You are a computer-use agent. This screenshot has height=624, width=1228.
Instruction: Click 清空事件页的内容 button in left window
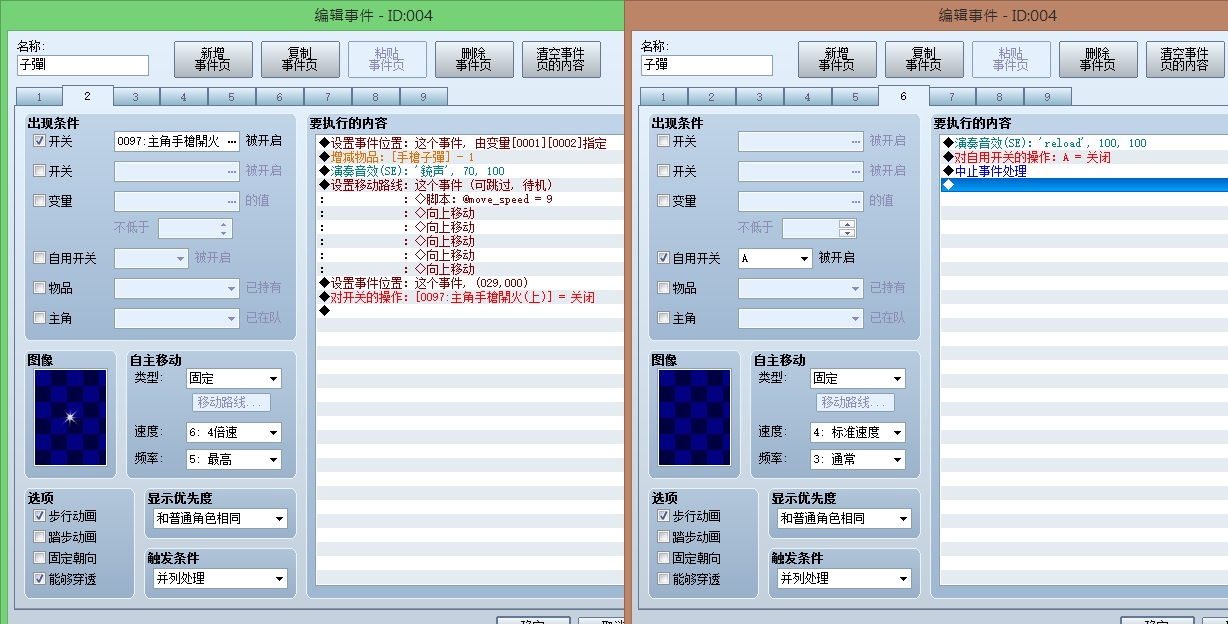[x=561, y=59]
